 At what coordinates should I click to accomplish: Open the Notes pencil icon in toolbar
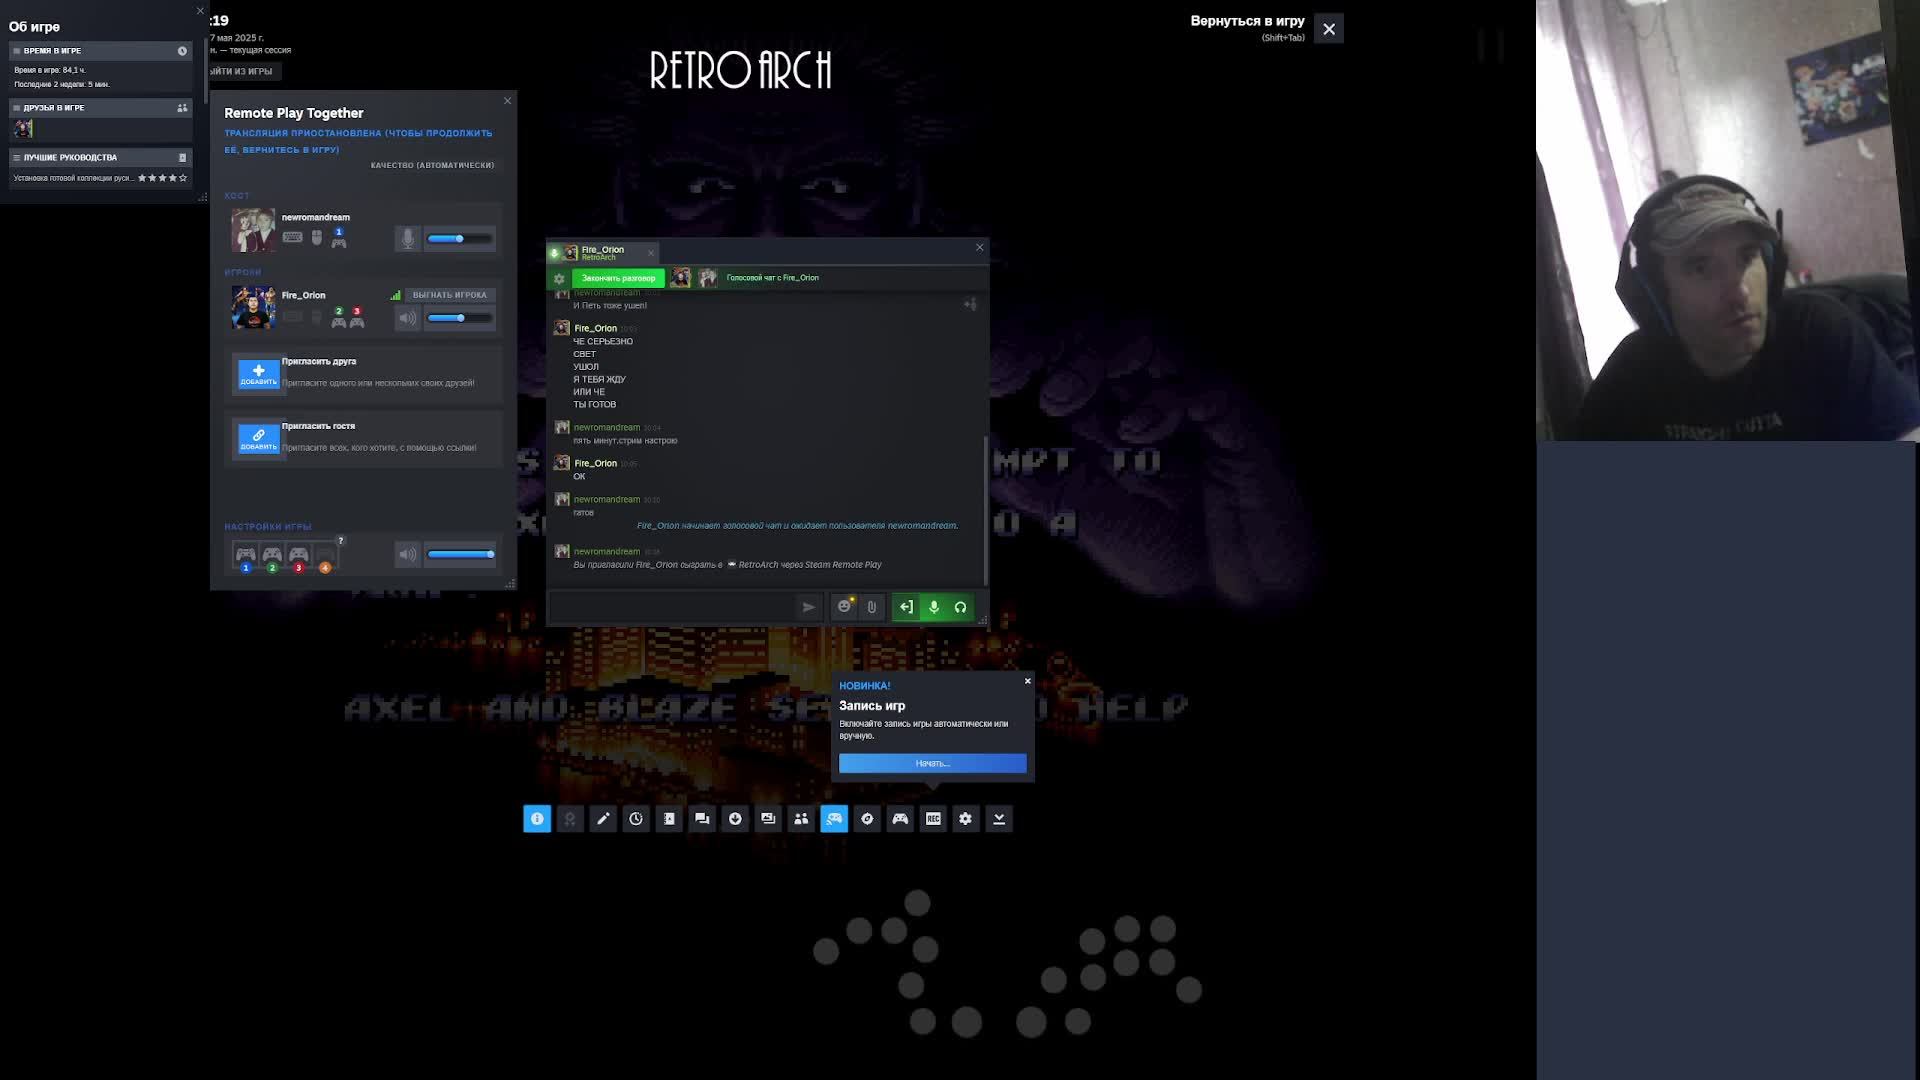tap(603, 819)
